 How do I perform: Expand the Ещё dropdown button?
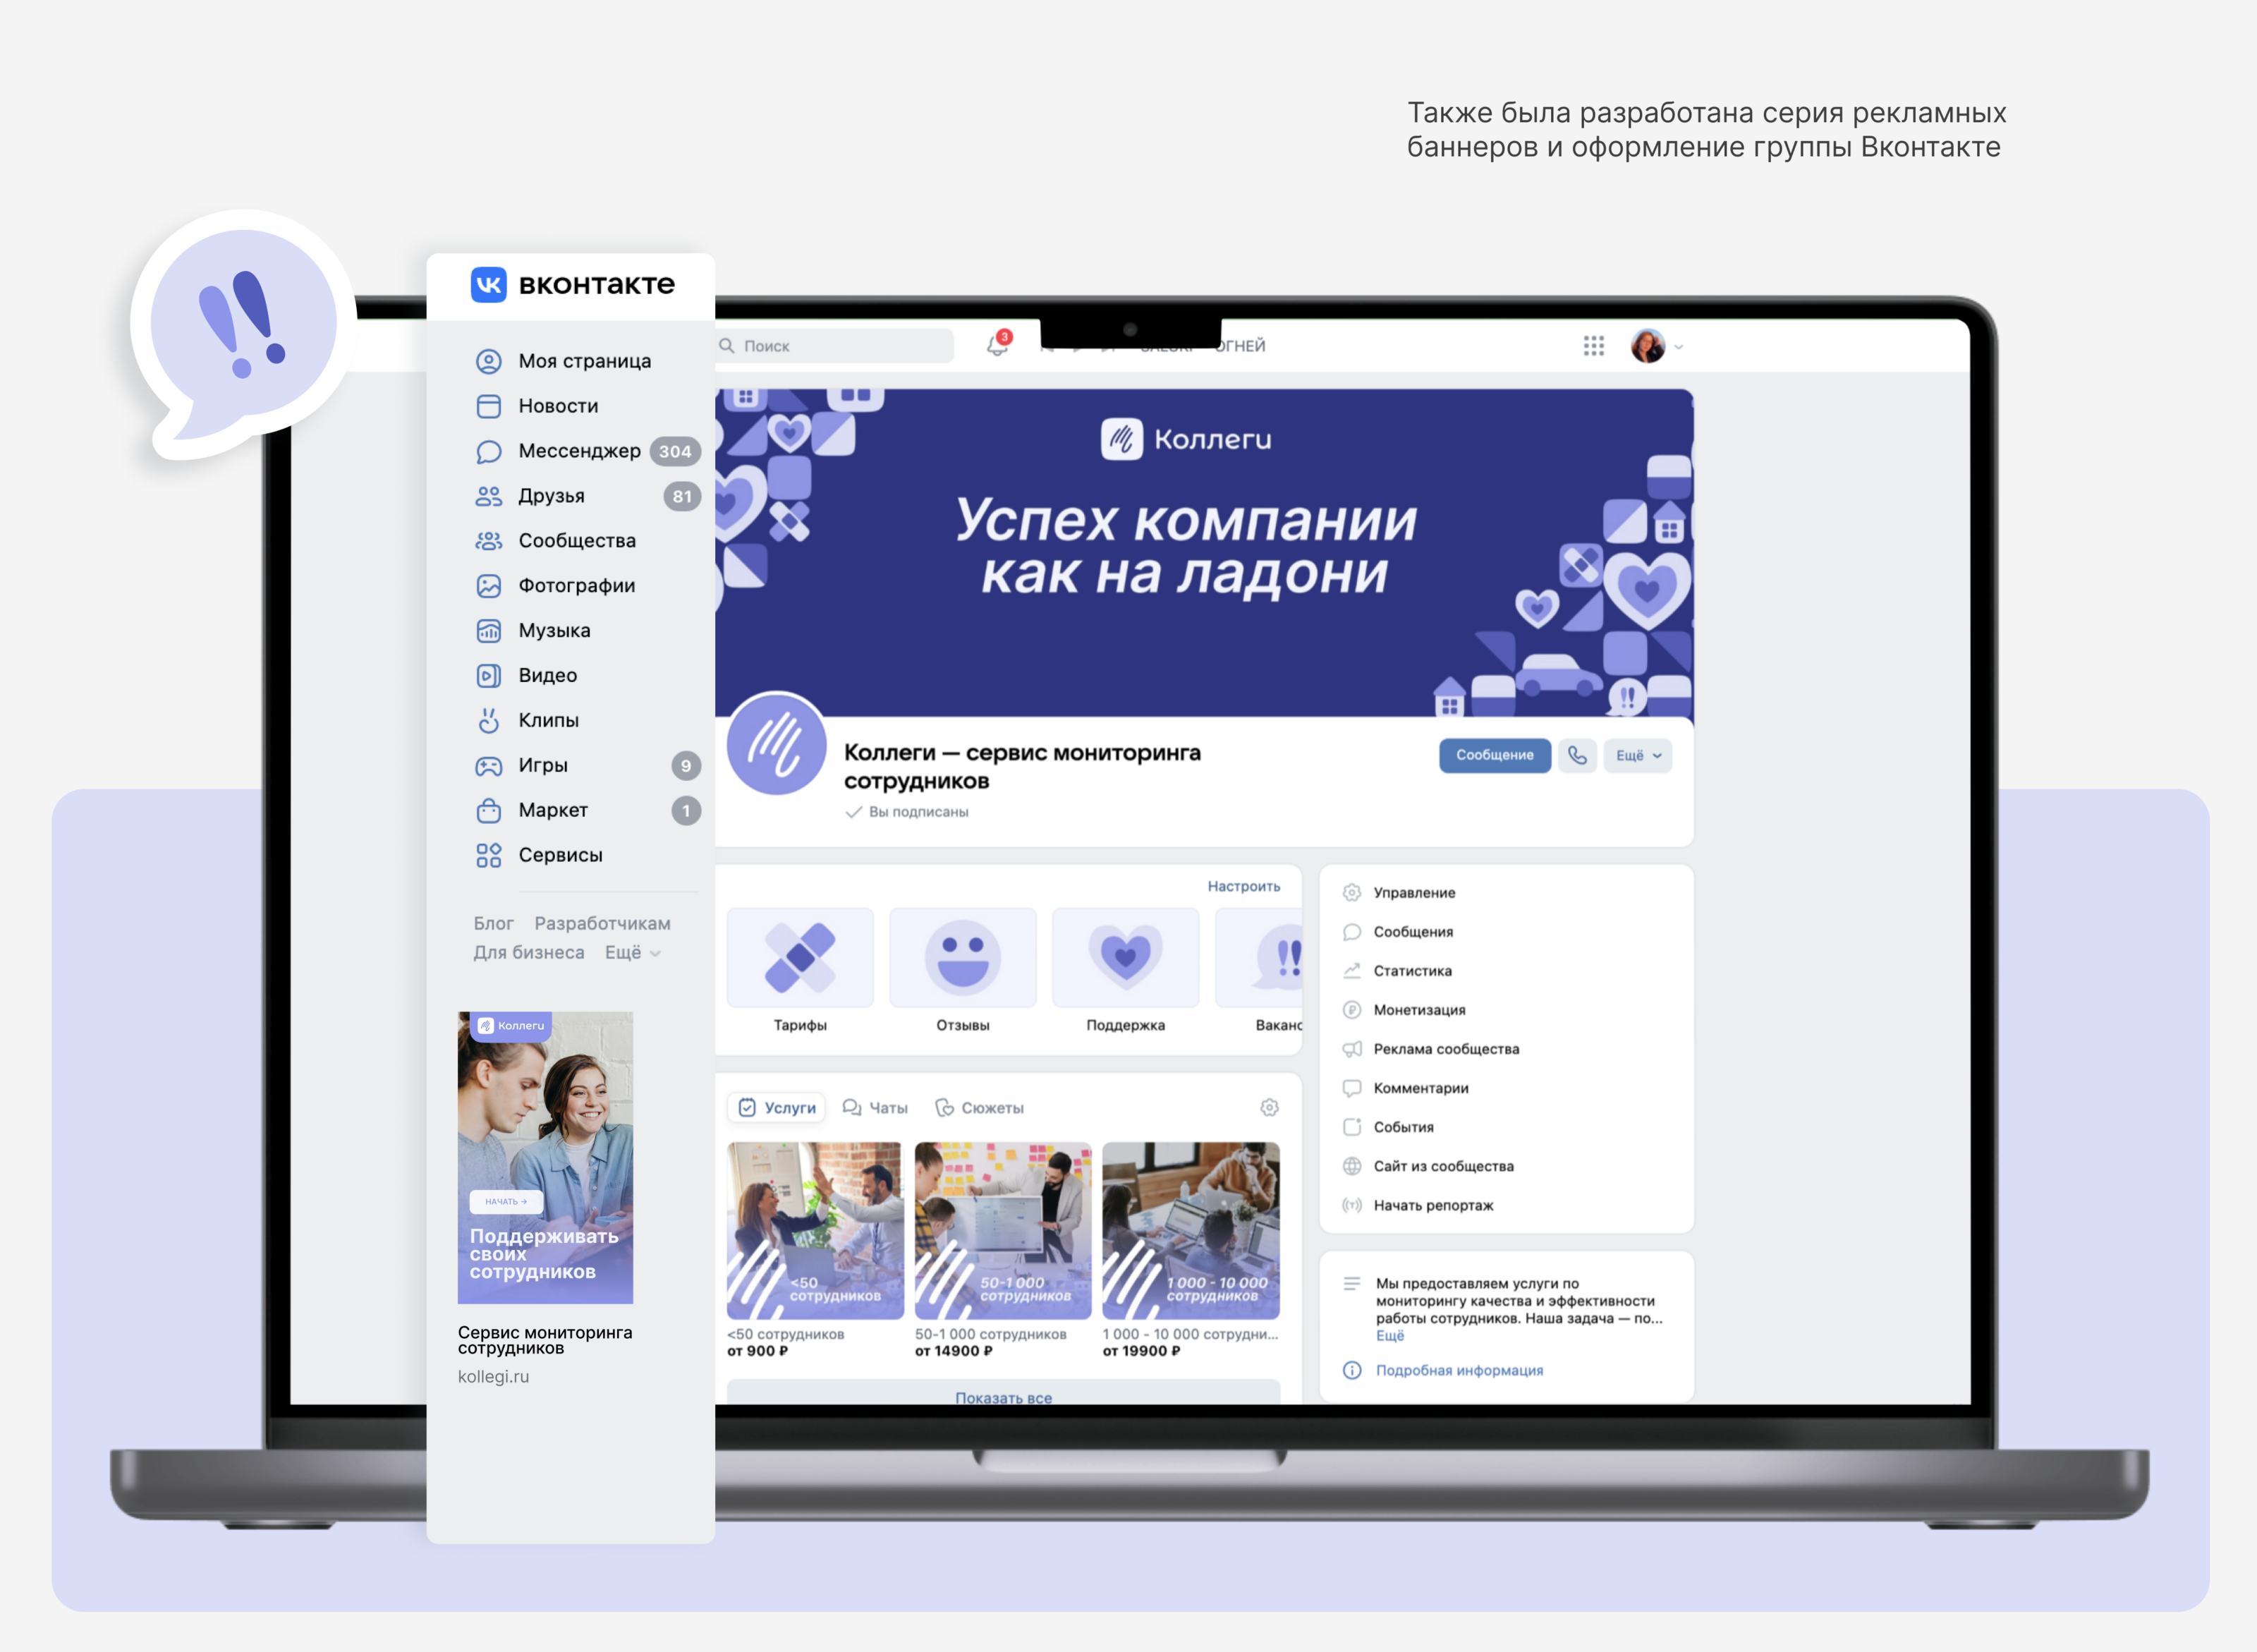coord(1638,756)
